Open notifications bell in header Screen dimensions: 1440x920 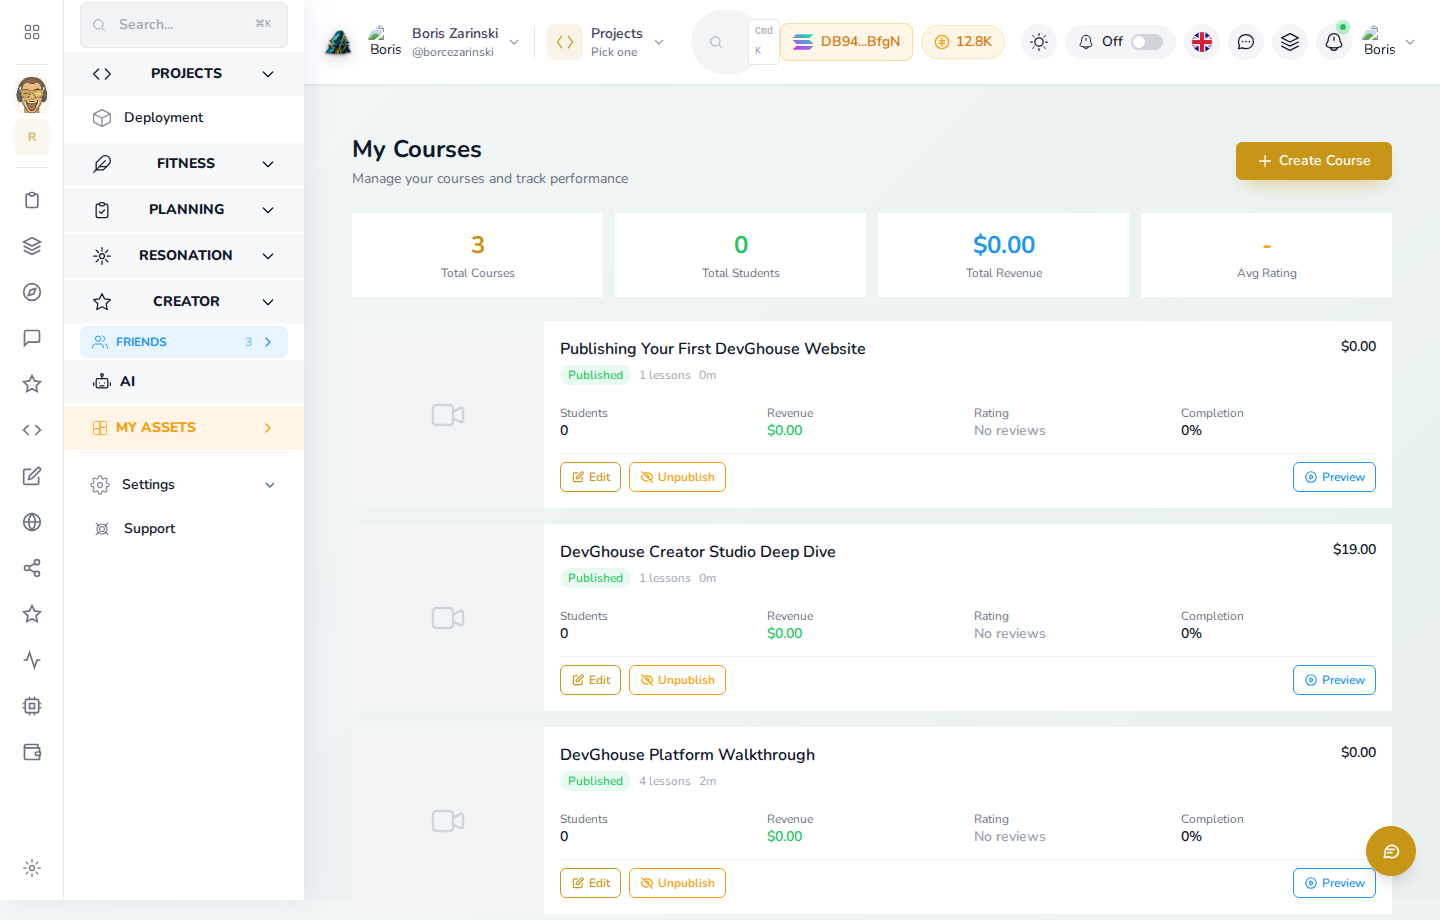(x=1334, y=42)
